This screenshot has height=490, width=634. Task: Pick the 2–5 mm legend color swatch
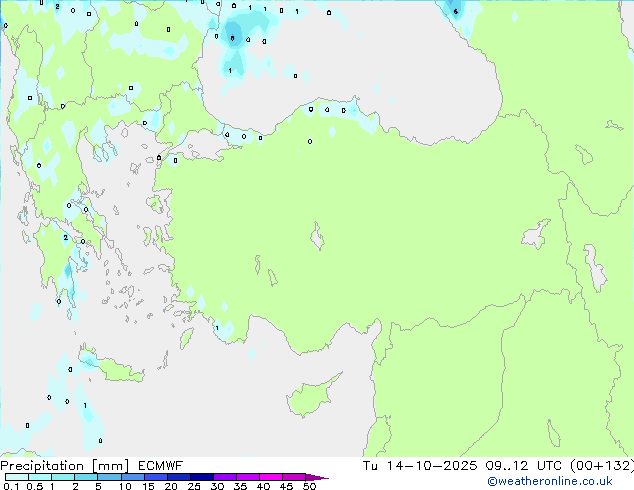coord(86,477)
